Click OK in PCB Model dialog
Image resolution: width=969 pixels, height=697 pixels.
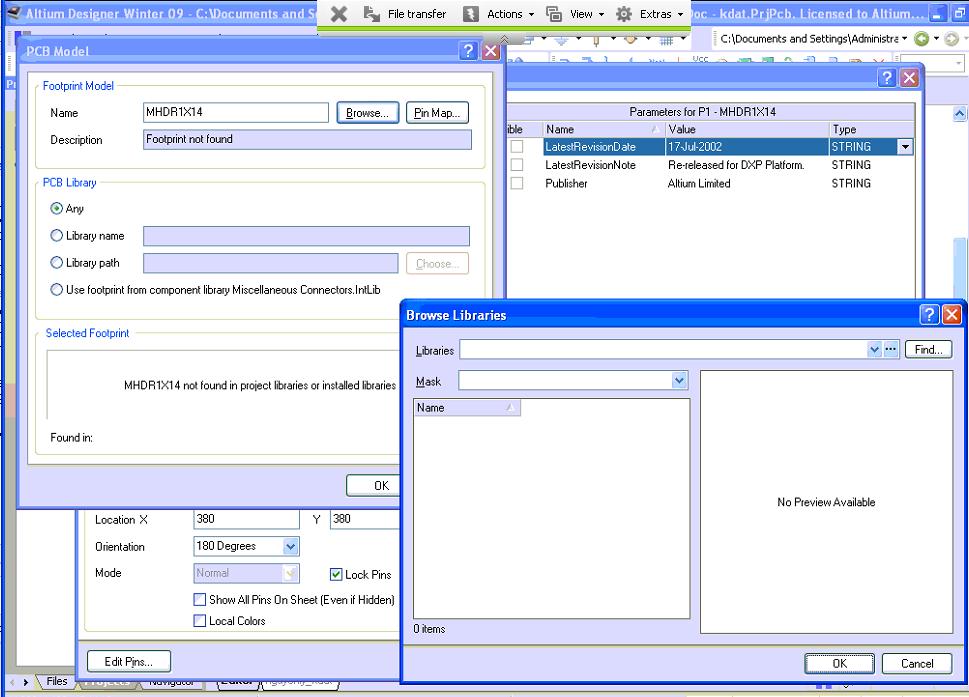tap(373, 486)
